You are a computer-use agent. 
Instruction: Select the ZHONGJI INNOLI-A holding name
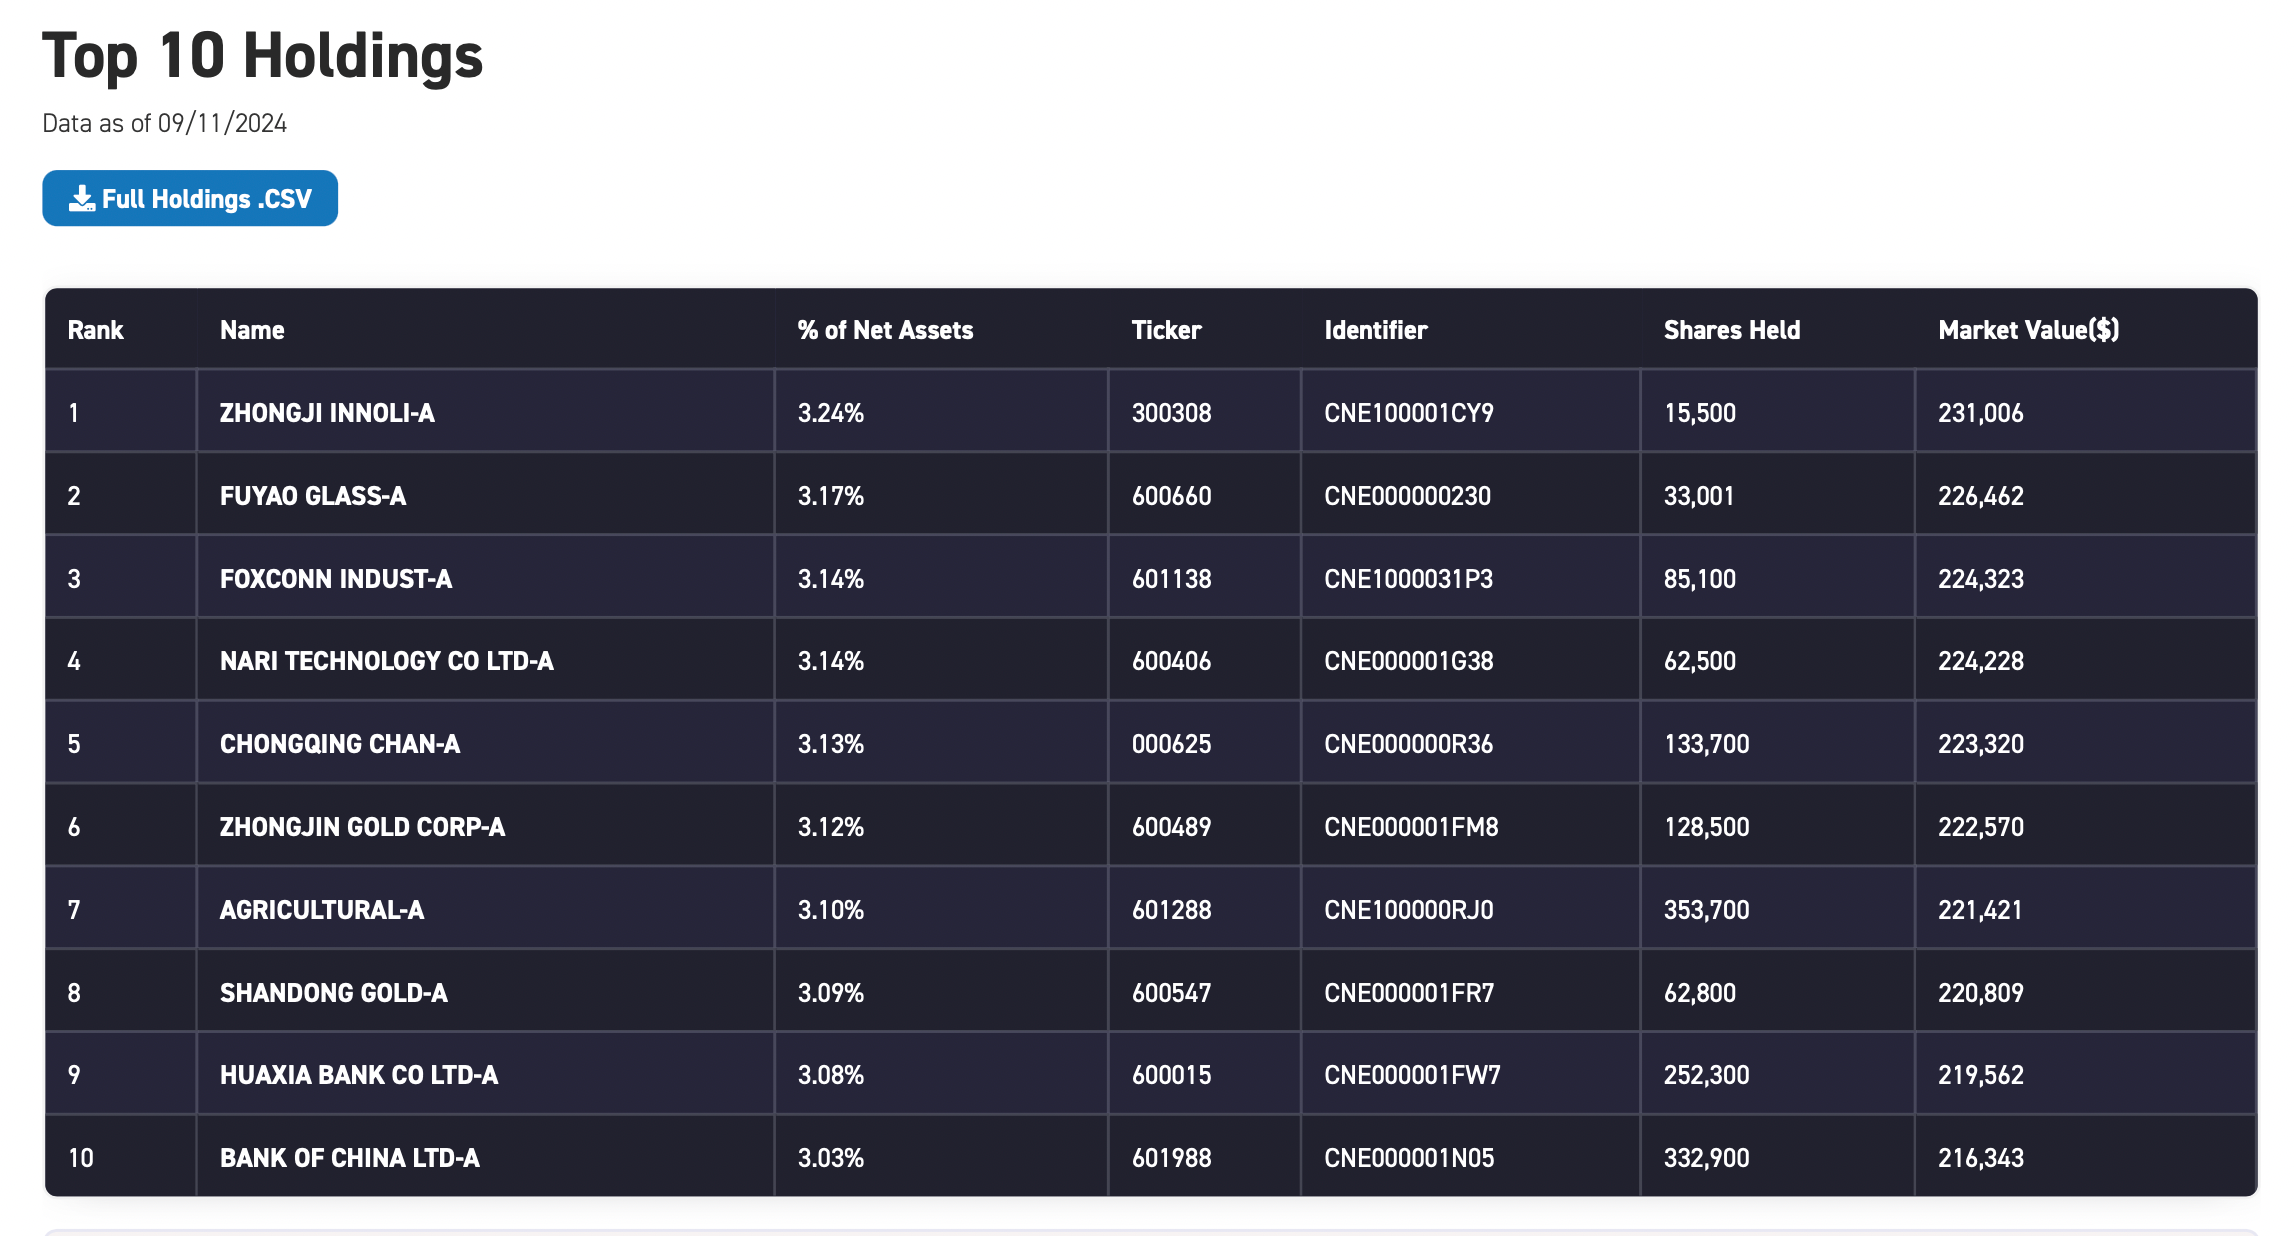(327, 413)
